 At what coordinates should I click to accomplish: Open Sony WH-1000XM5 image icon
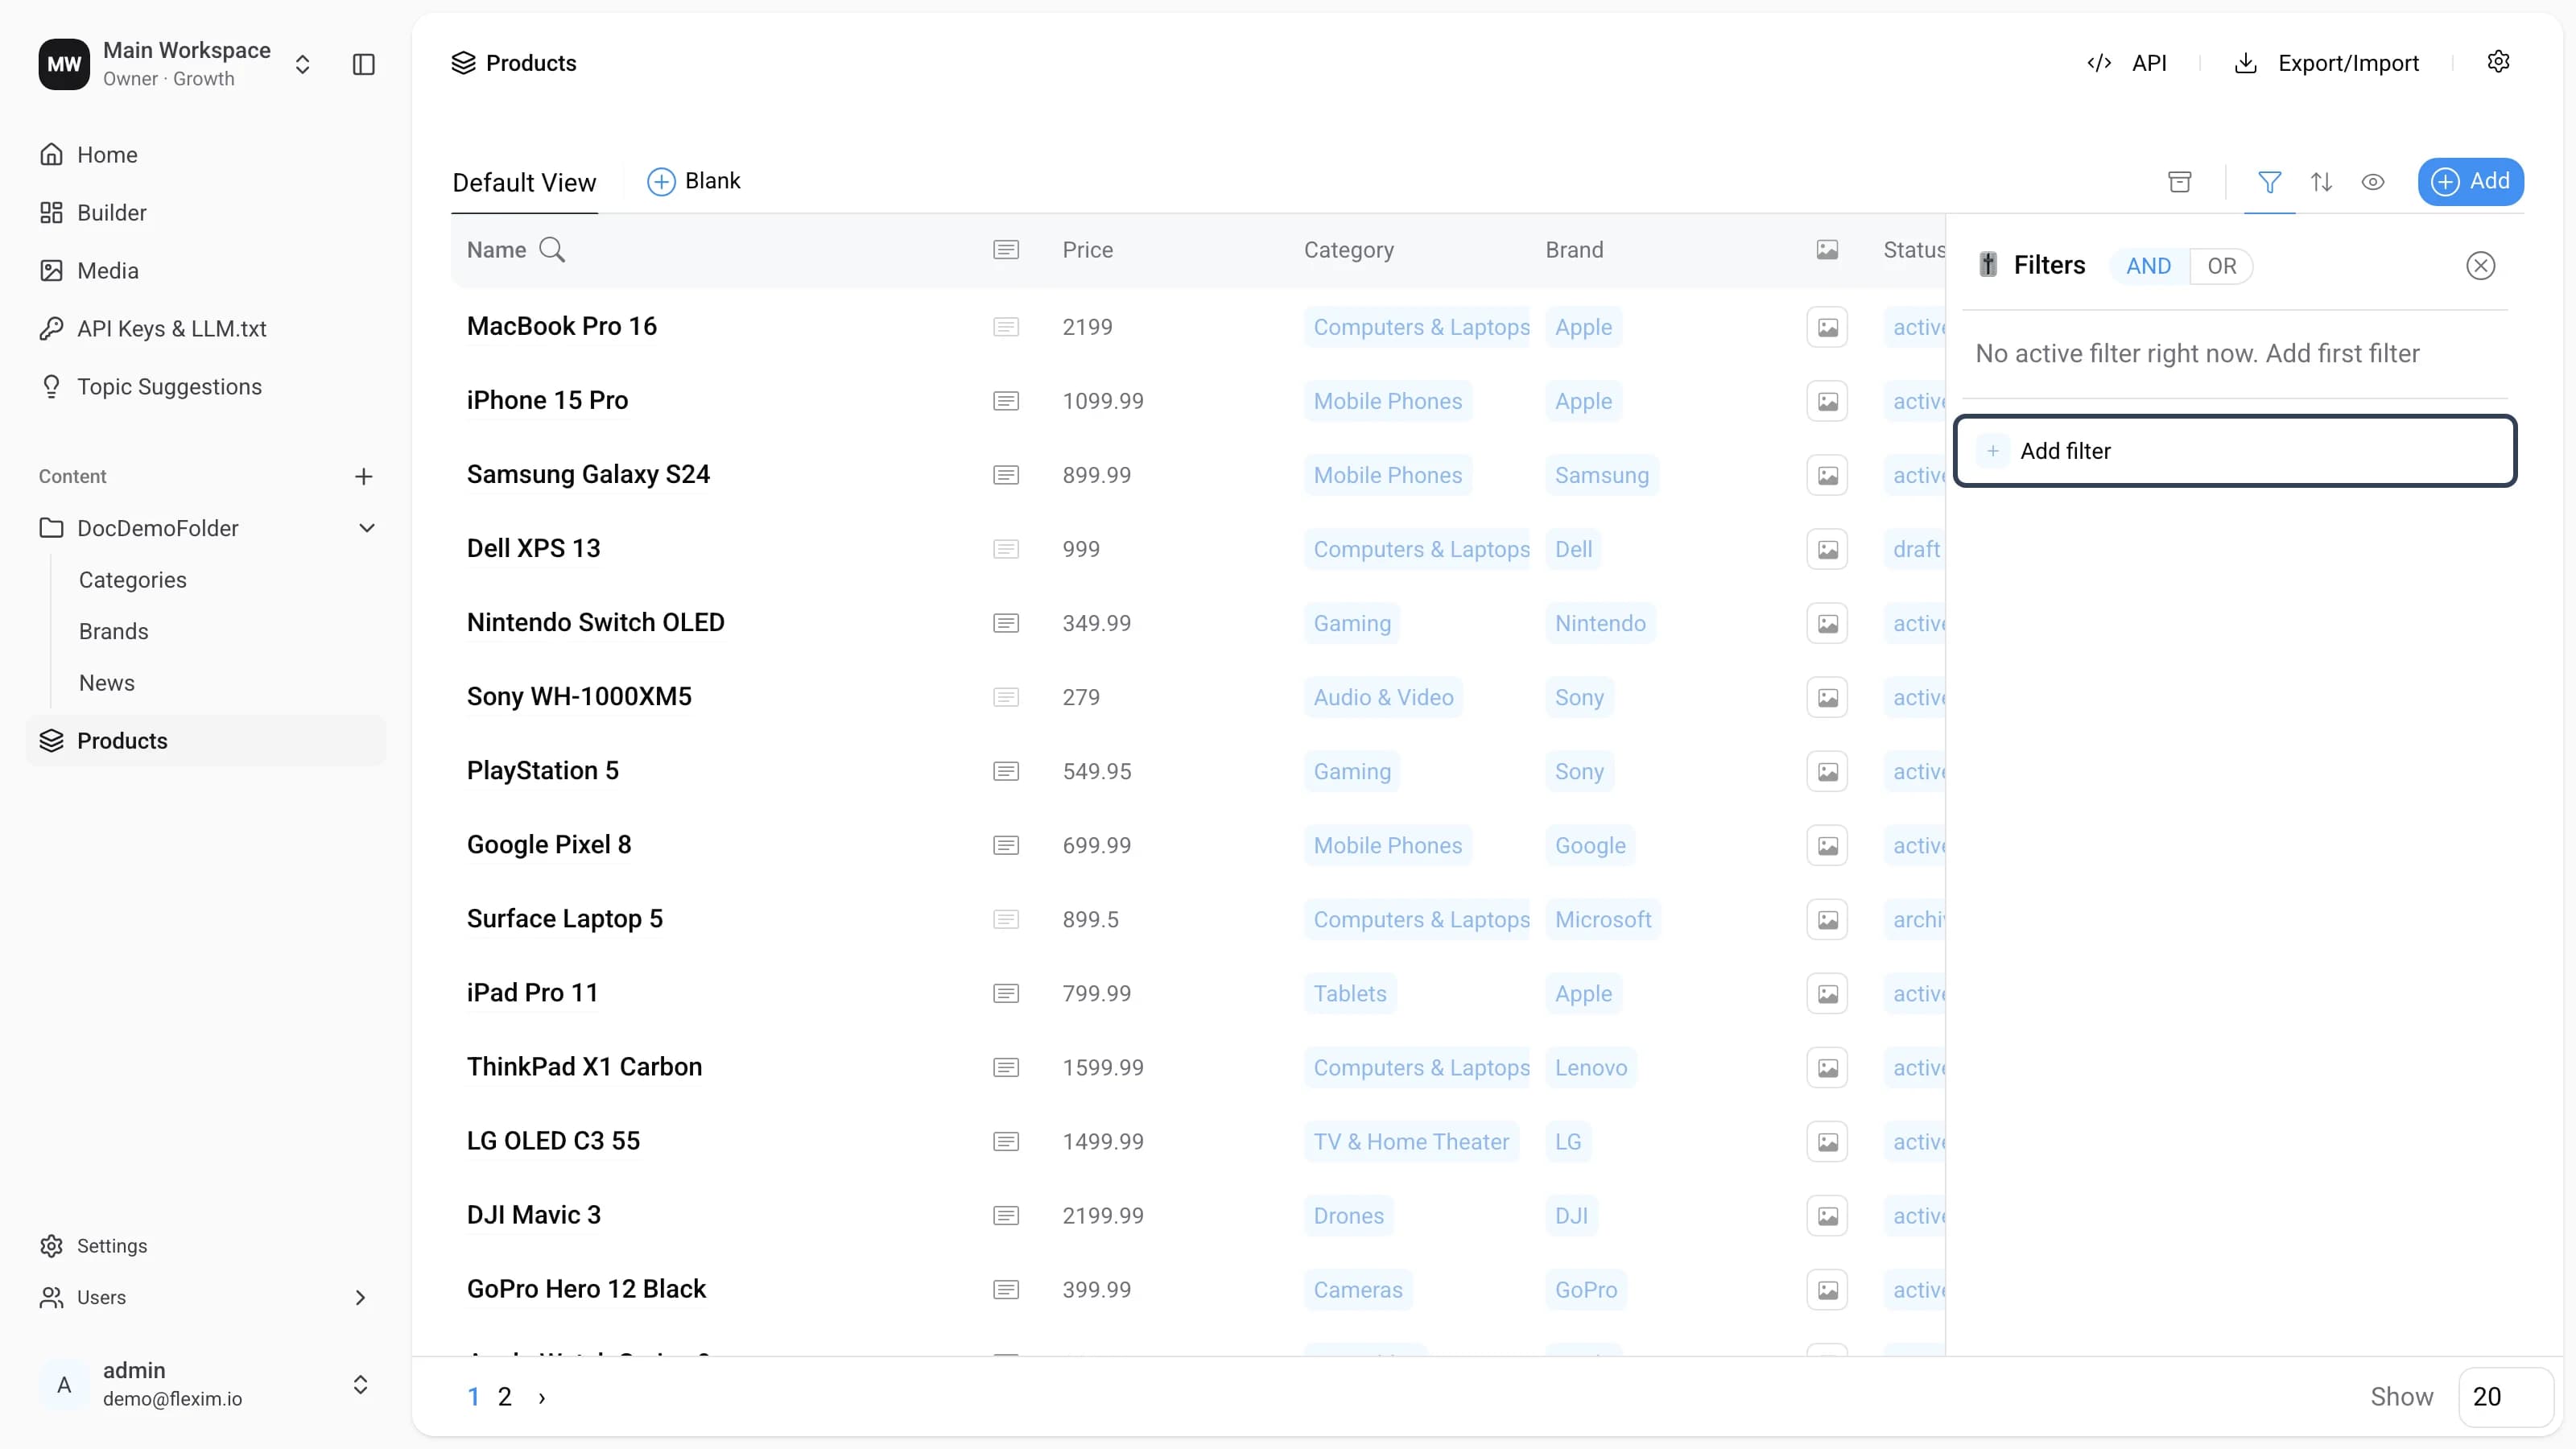(1827, 697)
